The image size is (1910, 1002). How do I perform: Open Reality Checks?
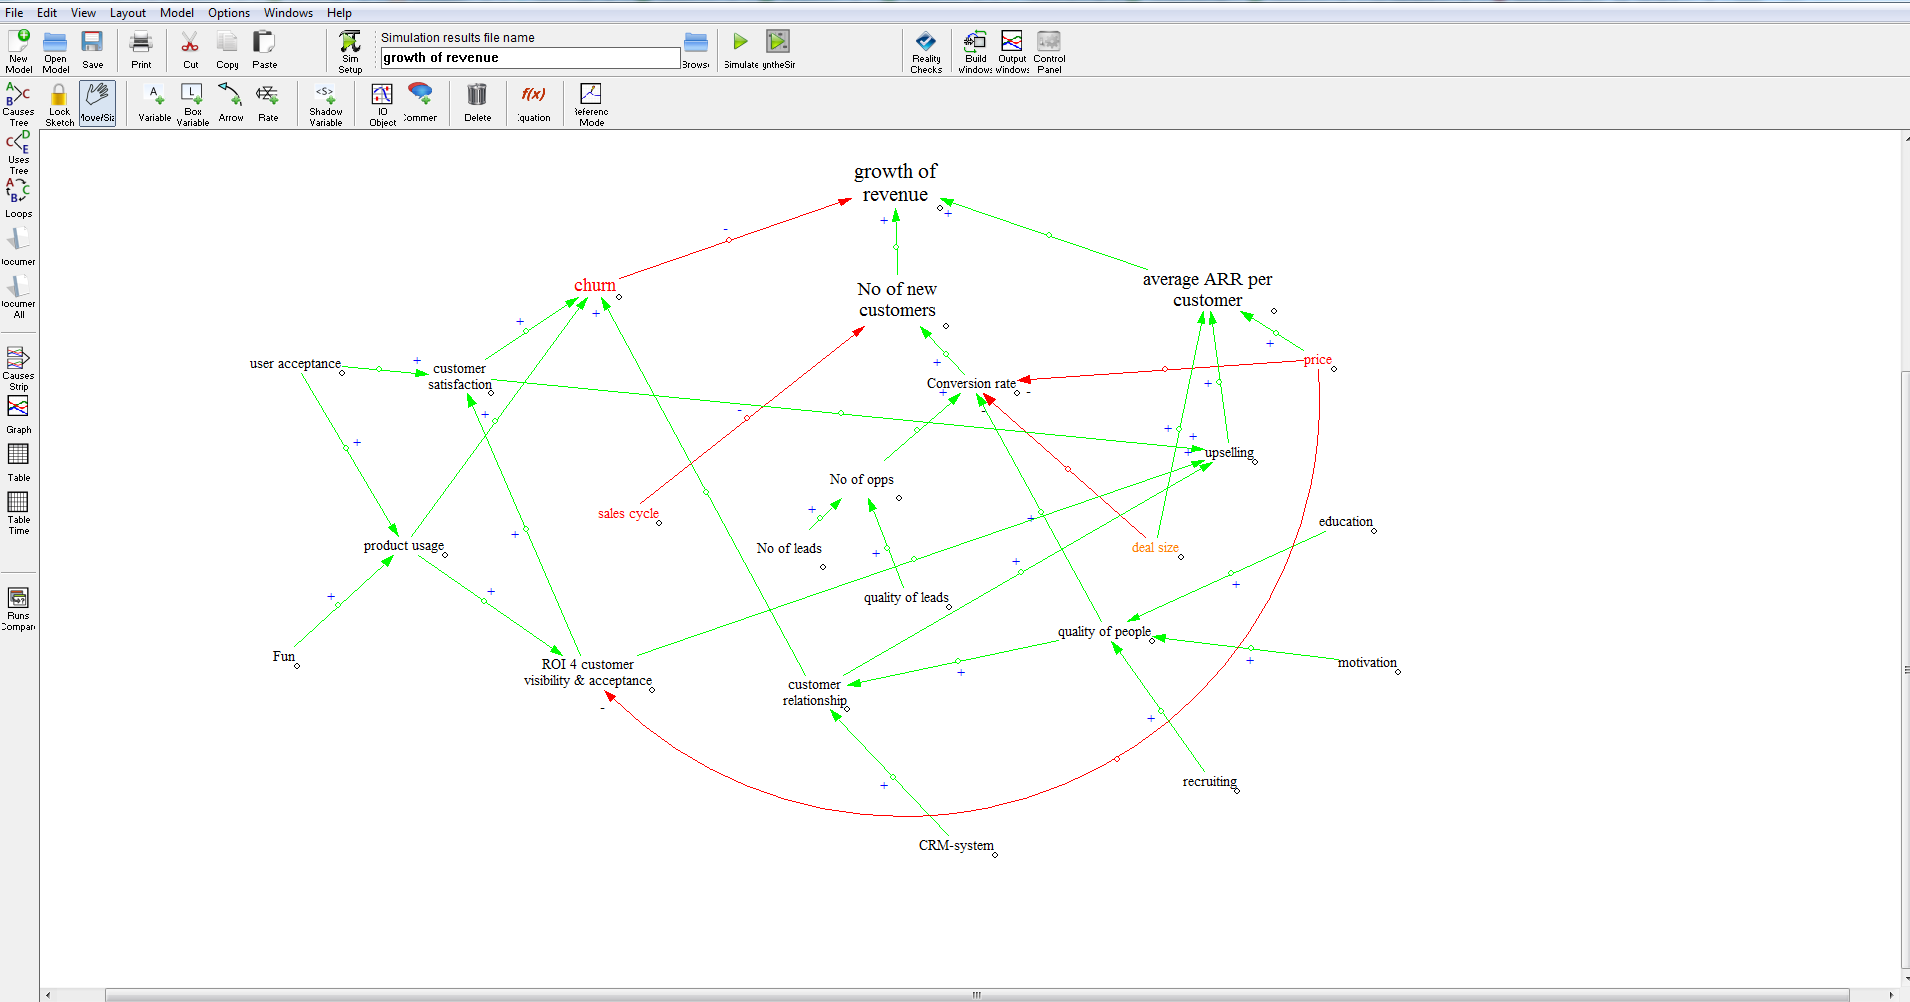[x=926, y=50]
